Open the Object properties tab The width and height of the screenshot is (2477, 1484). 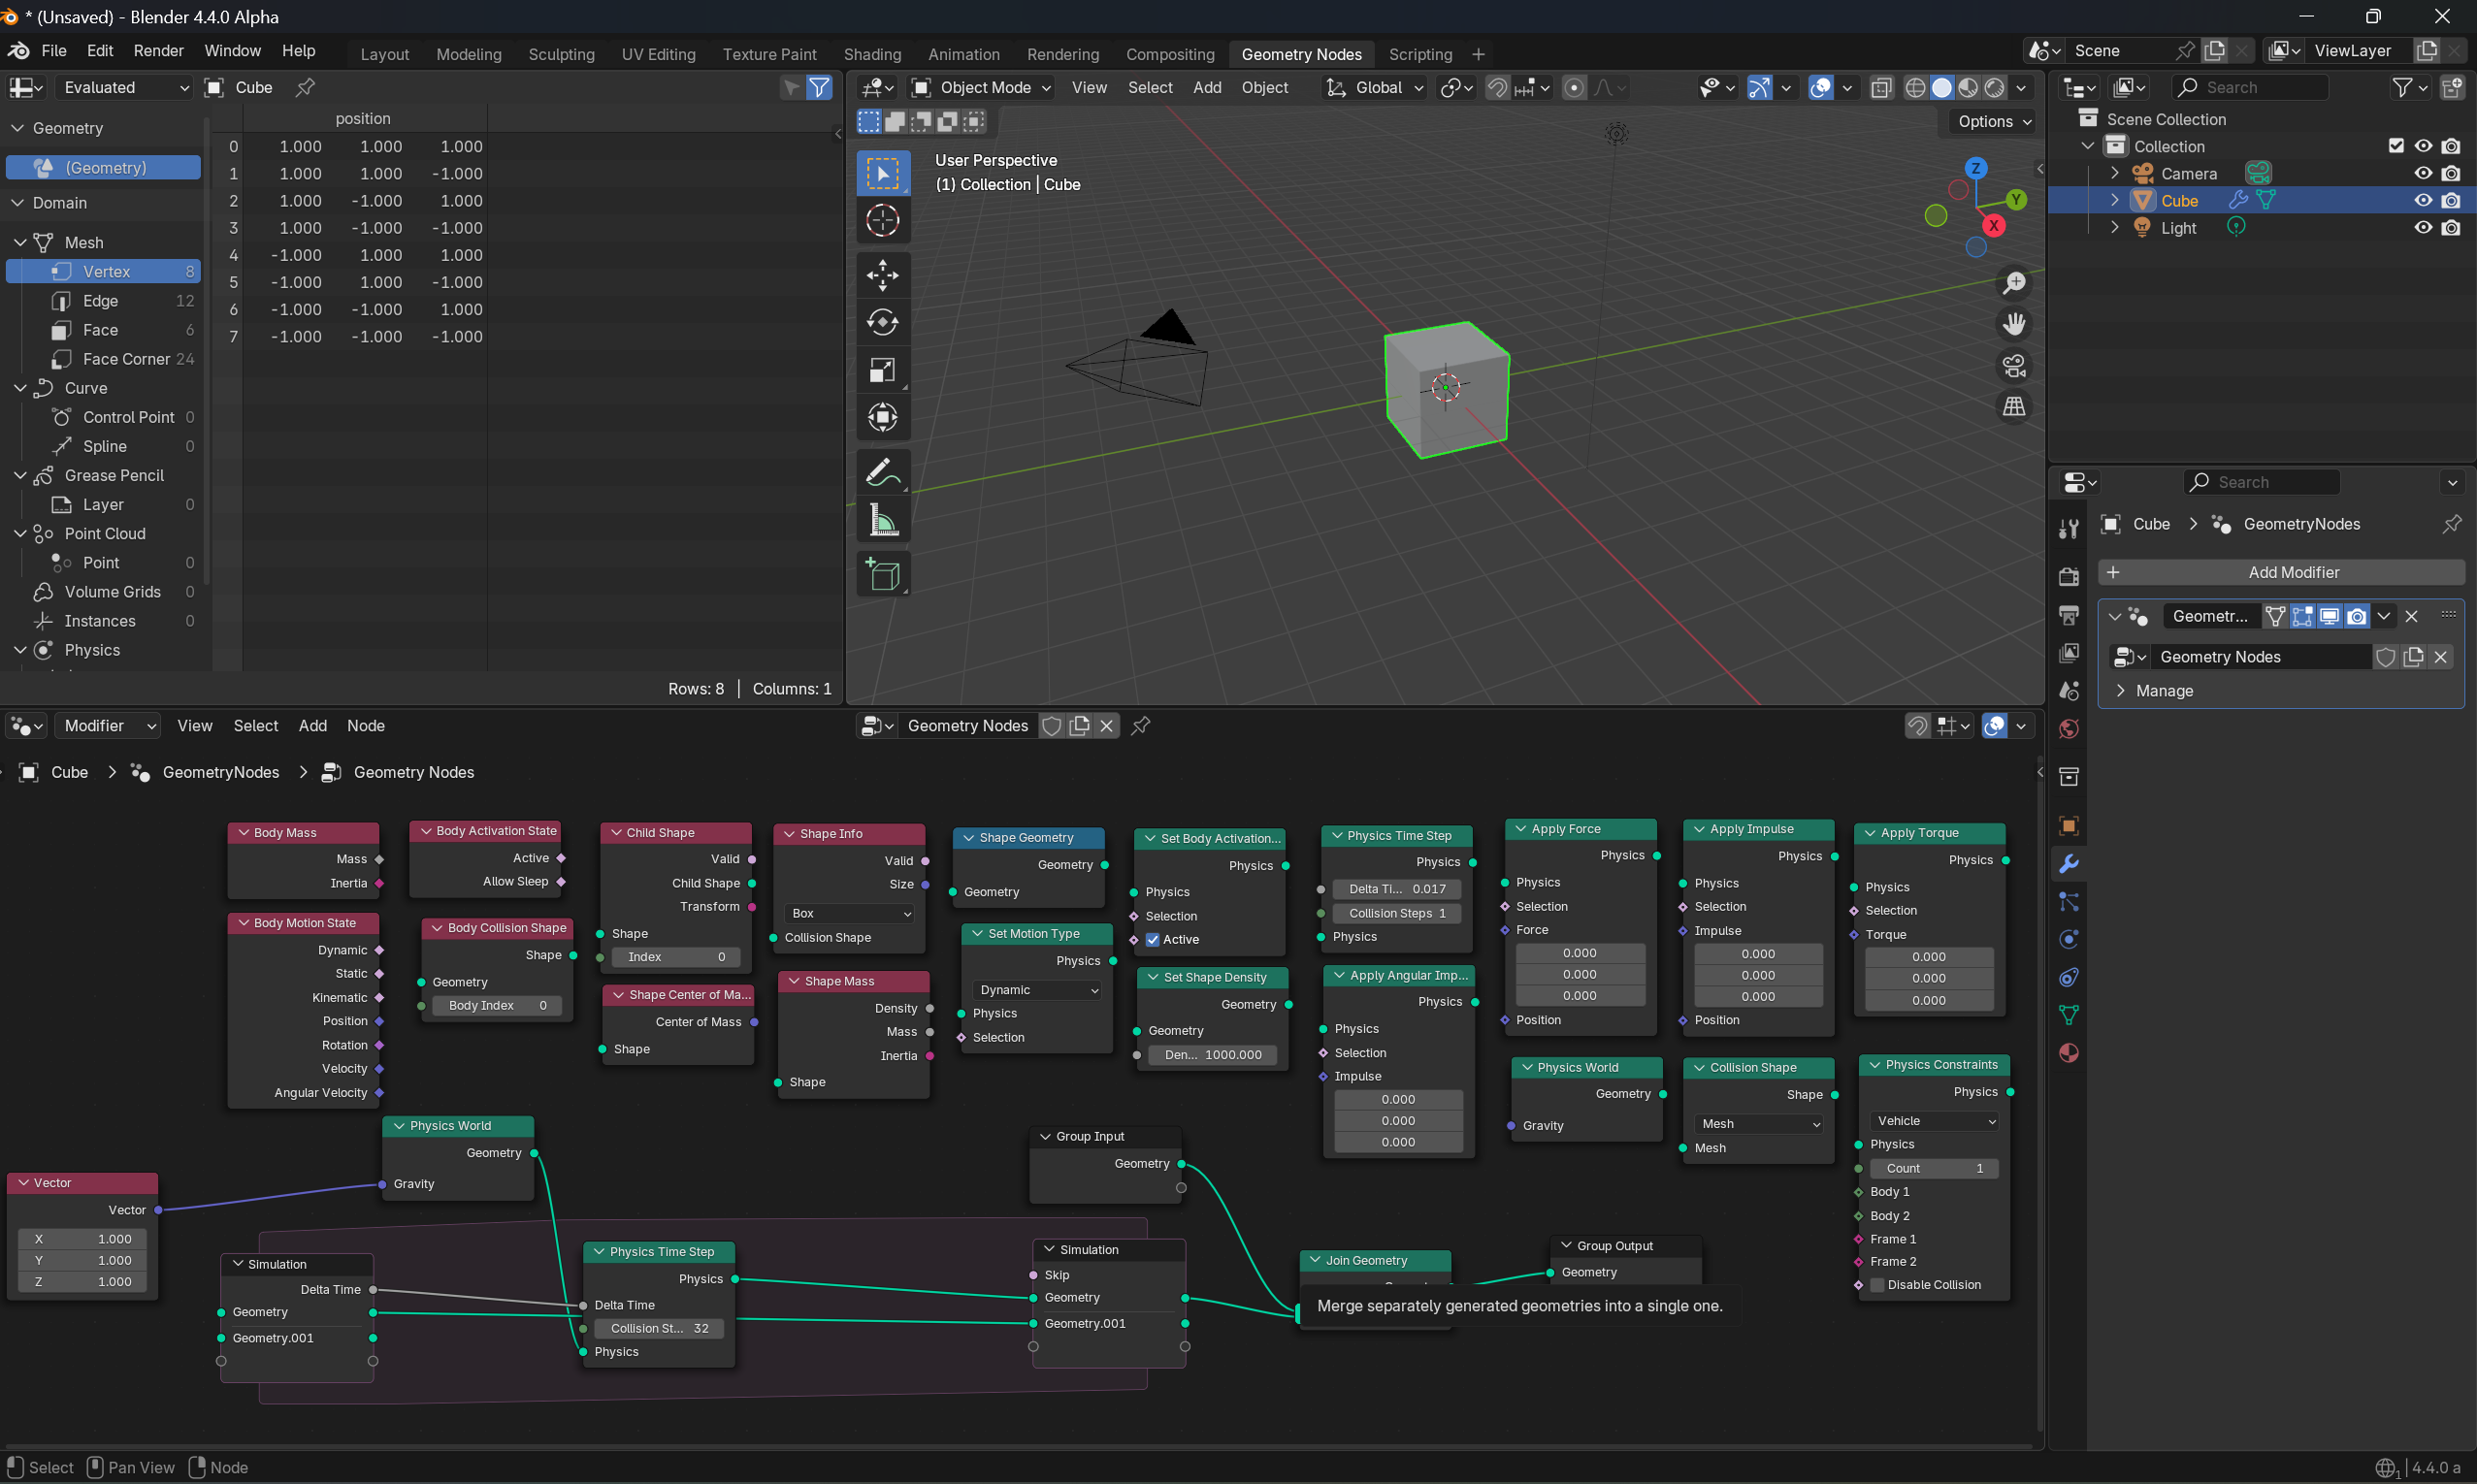[2068, 825]
